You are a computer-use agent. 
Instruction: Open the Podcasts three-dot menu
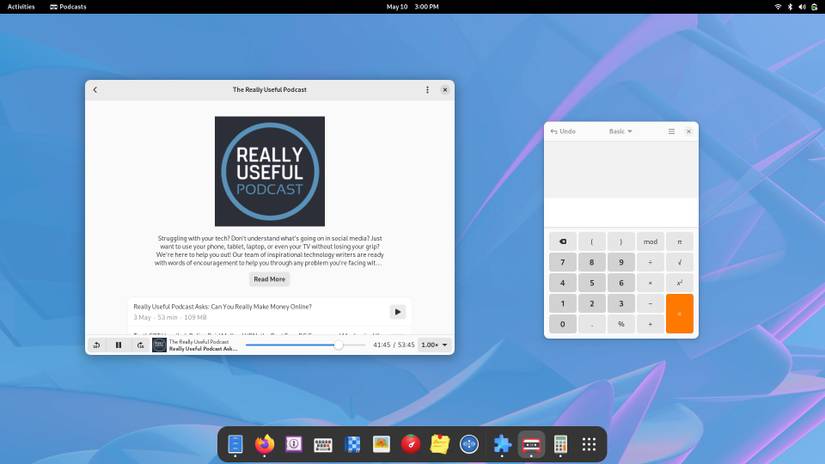click(427, 90)
